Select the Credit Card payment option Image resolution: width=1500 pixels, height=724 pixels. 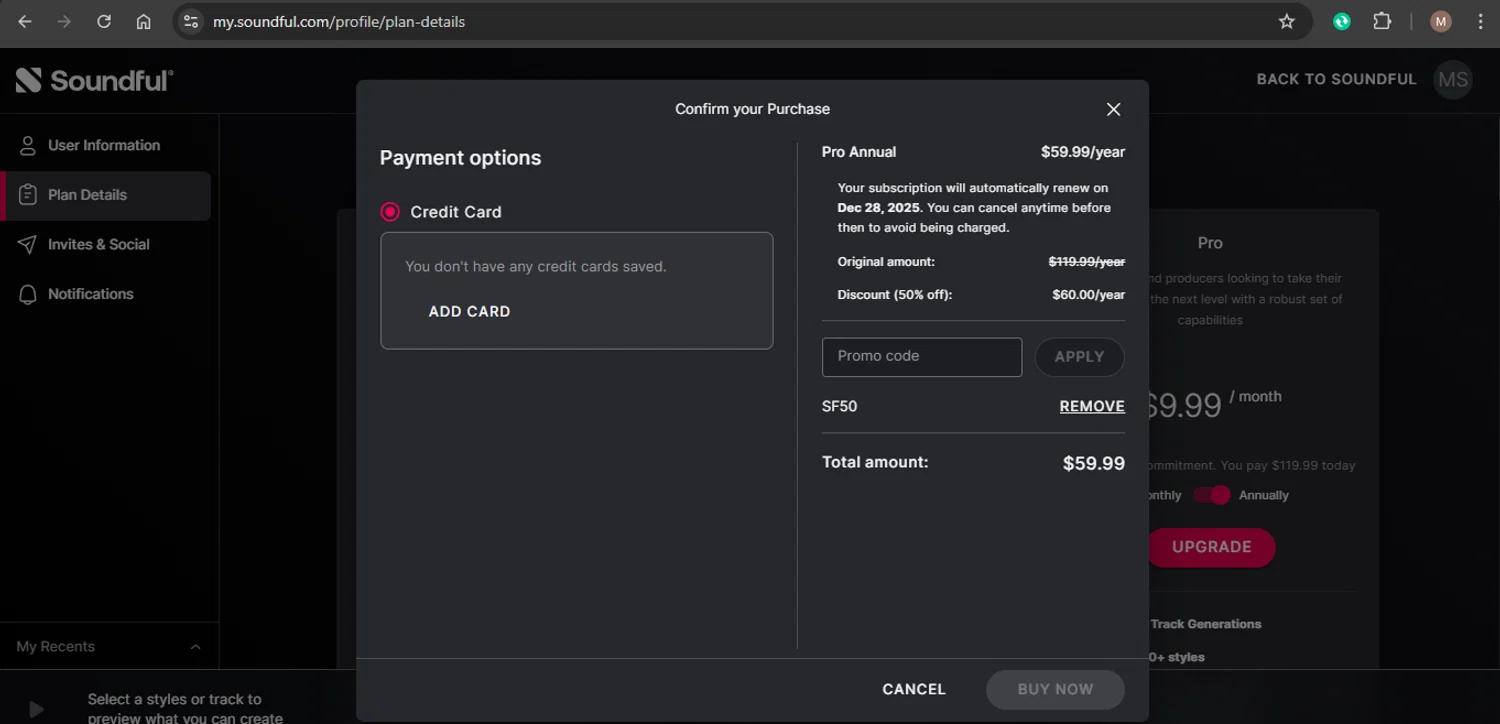[390, 212]
